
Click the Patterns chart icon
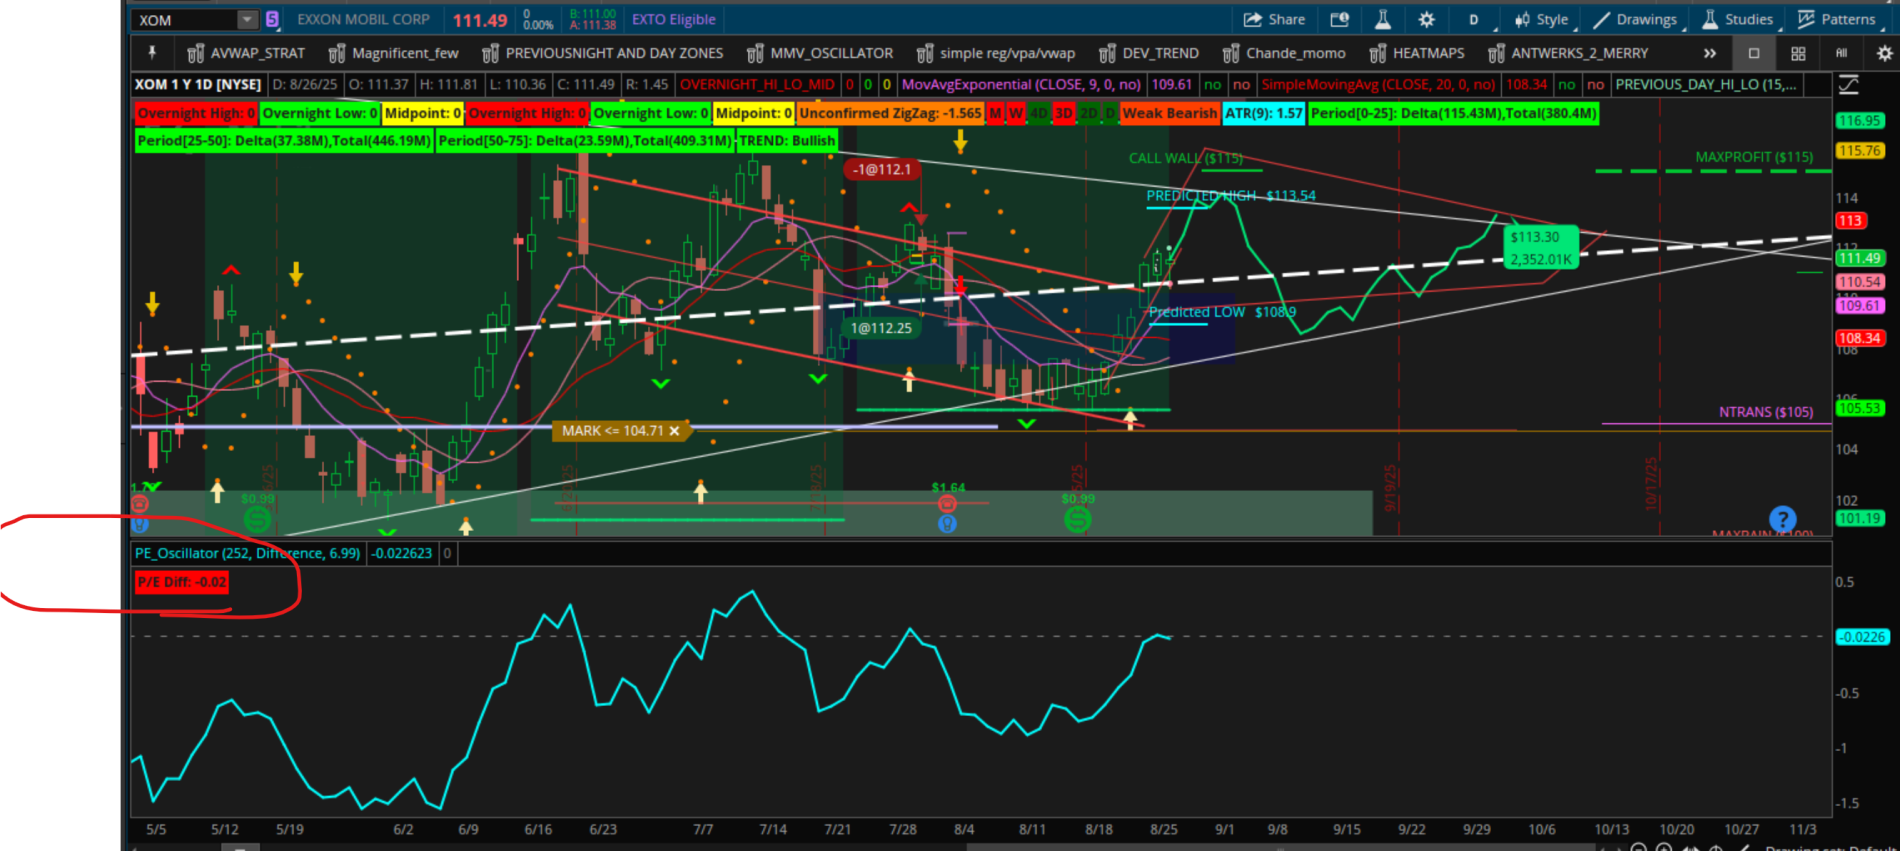(1806, 20)
